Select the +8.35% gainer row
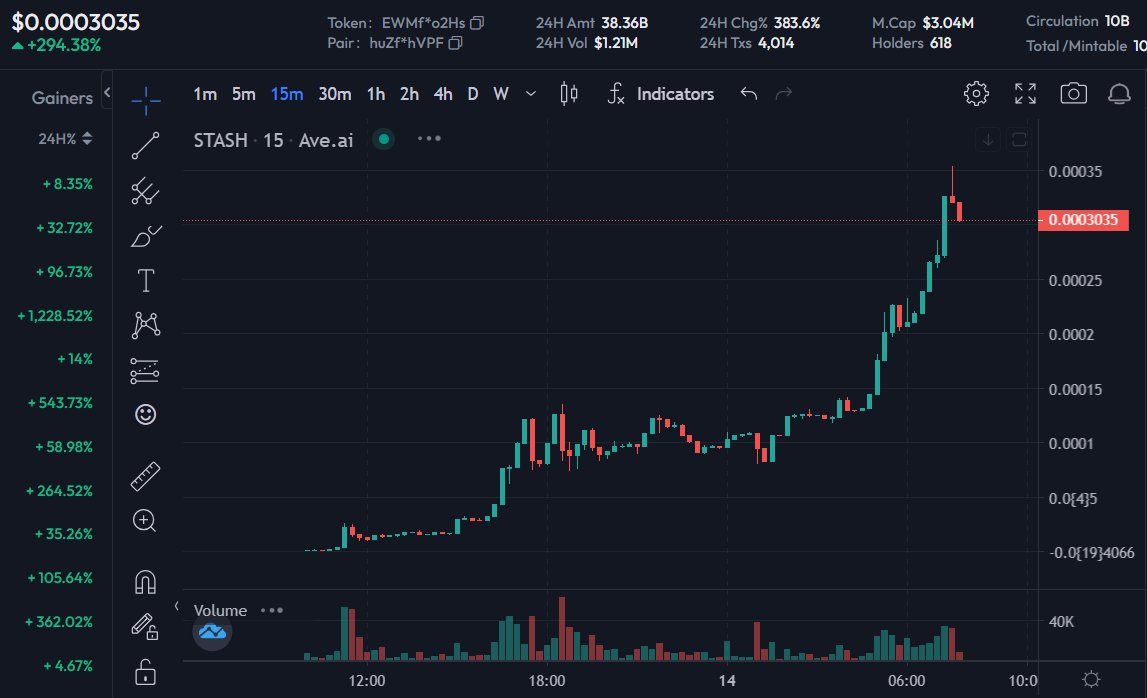 click(68, 184)
